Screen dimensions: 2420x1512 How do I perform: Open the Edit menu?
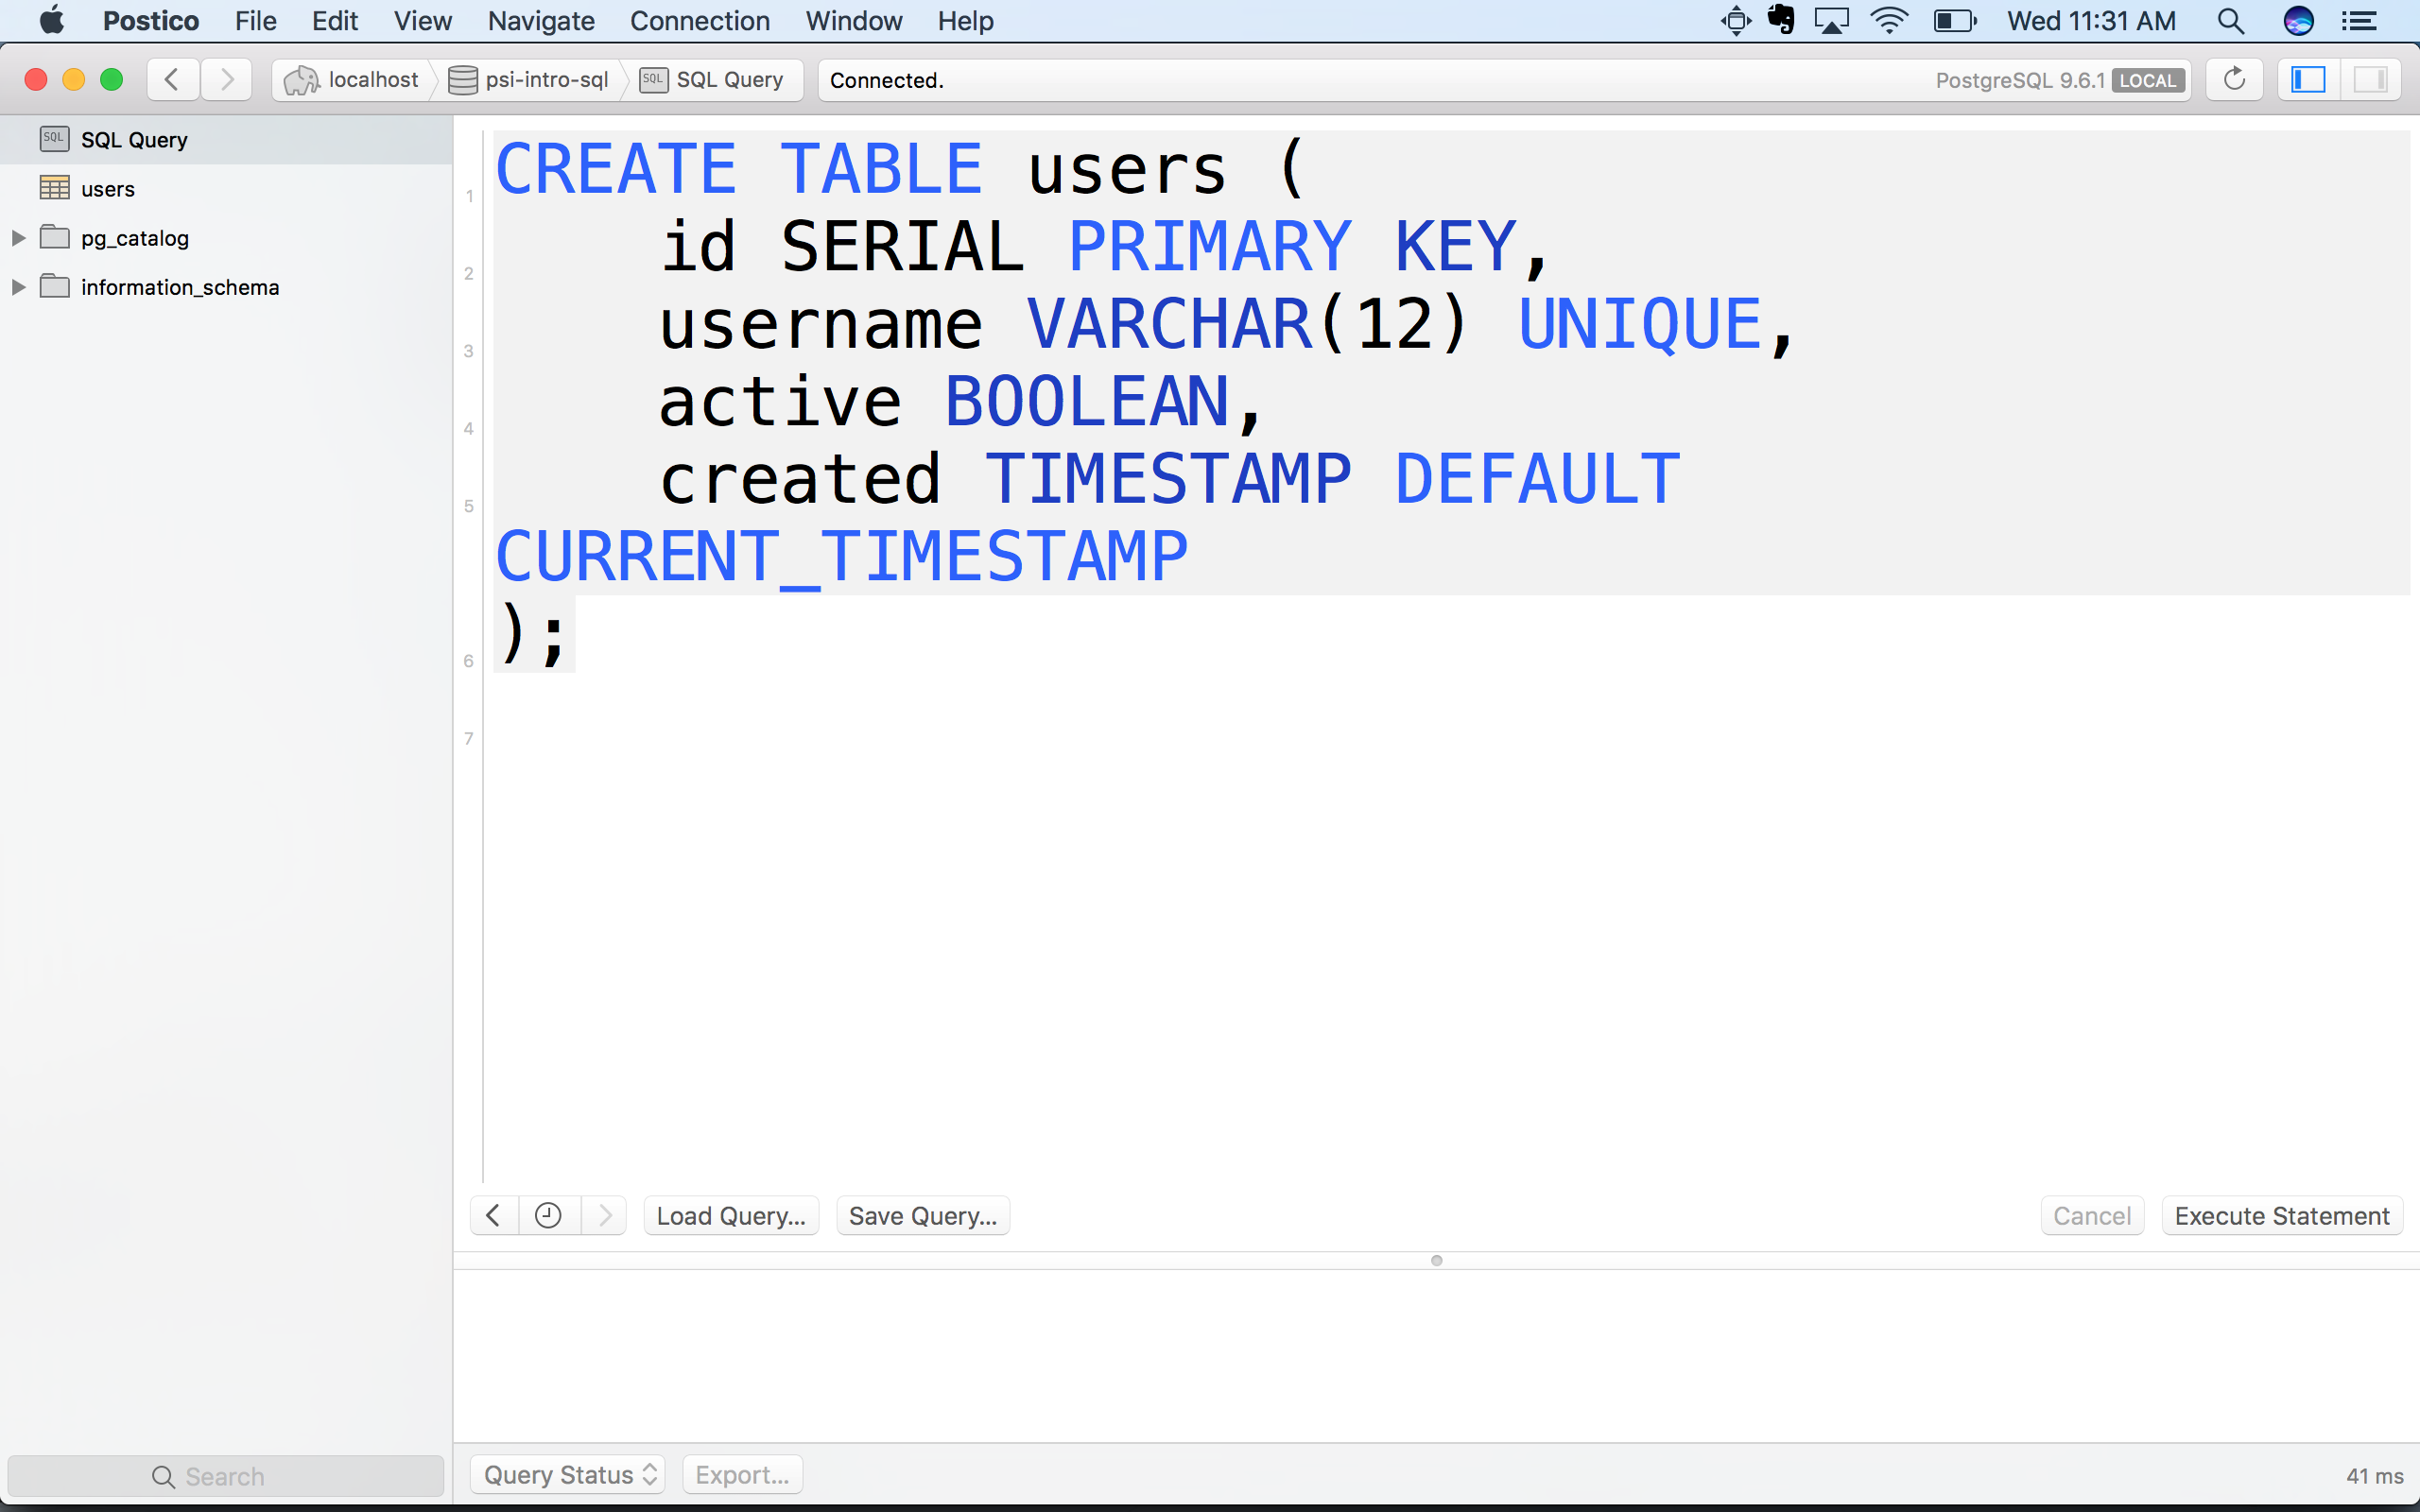(x=334, y=21)
